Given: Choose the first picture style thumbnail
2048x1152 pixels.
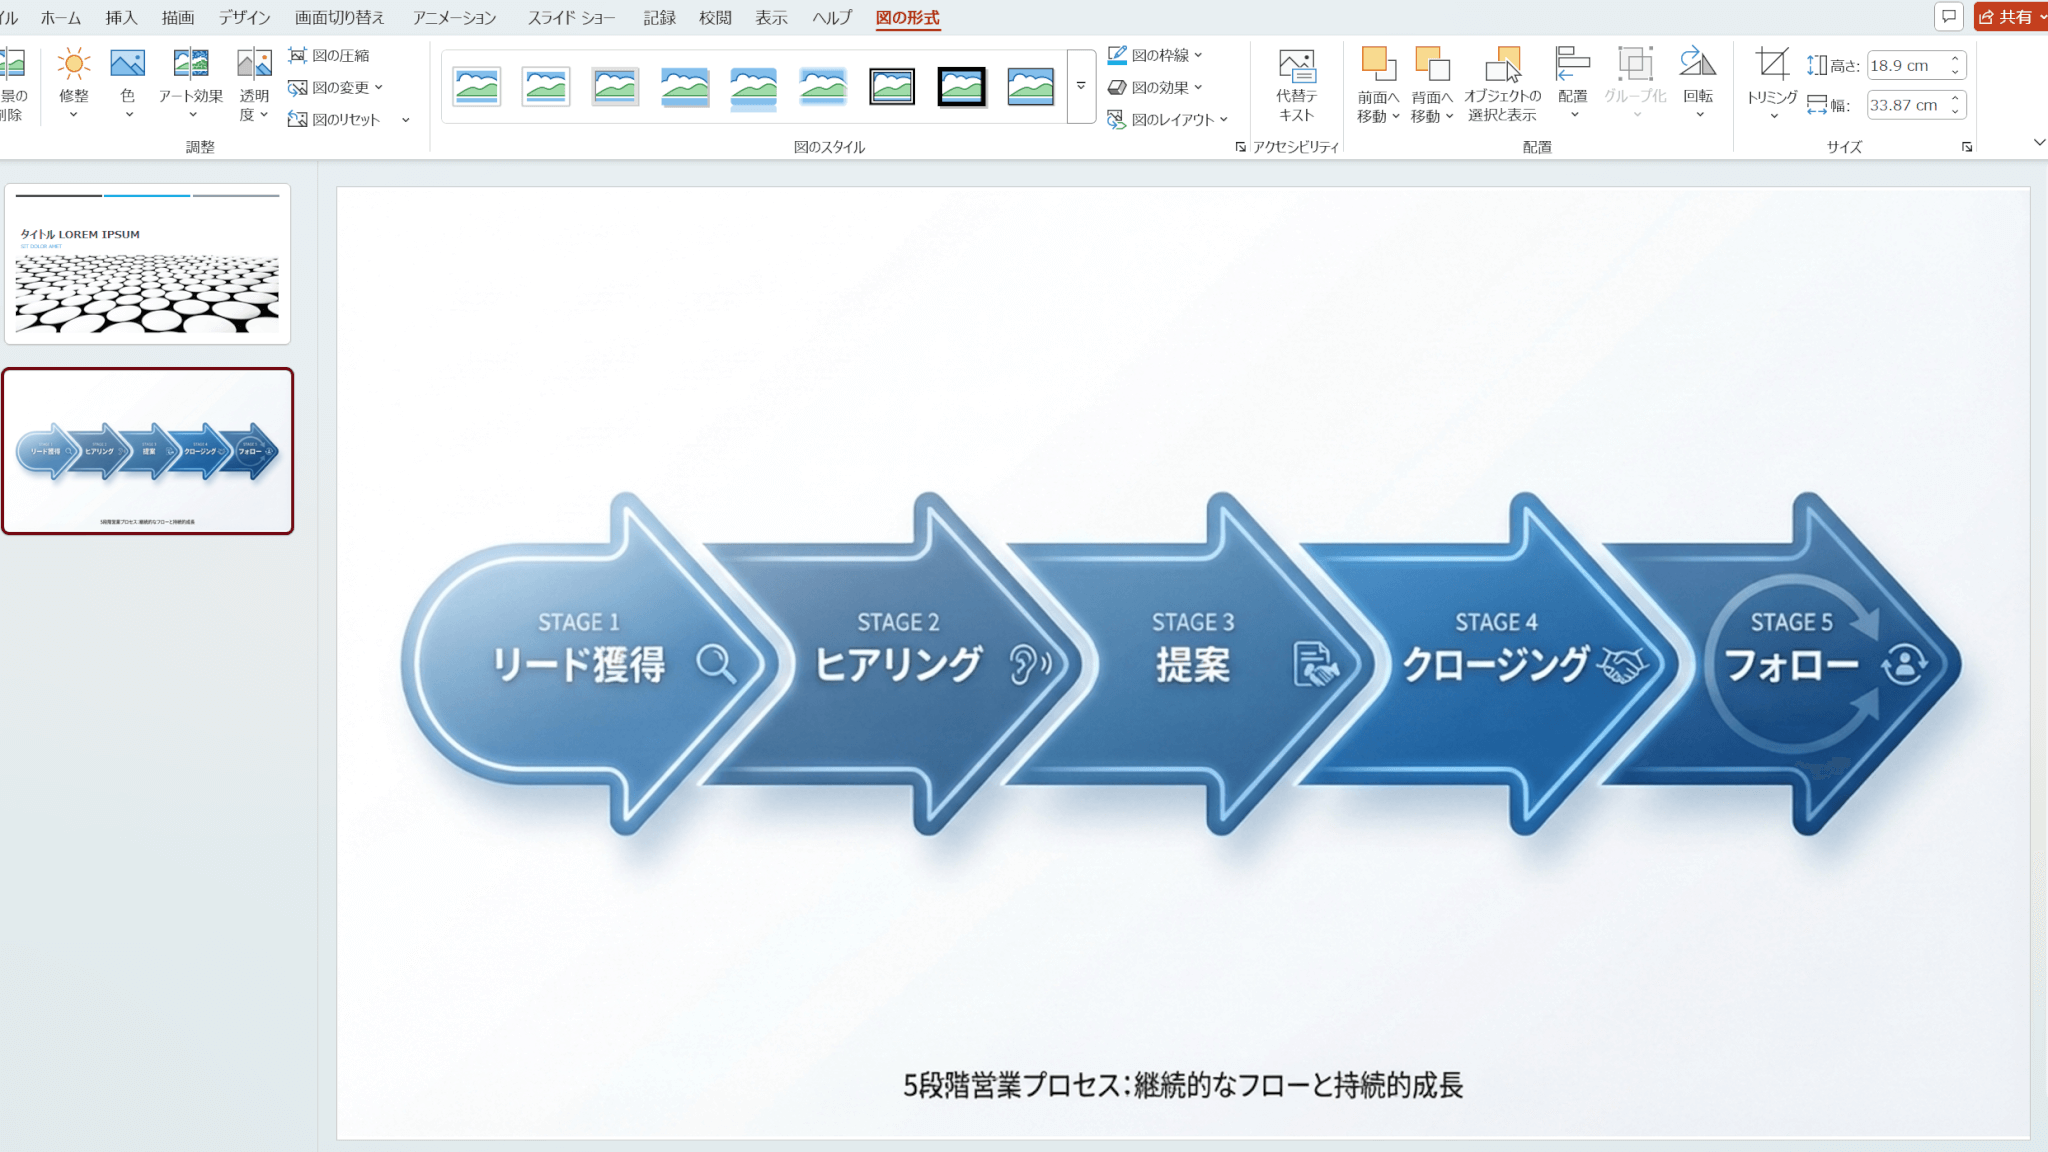Looking at the screenshot, I should [x=477, y=87].
